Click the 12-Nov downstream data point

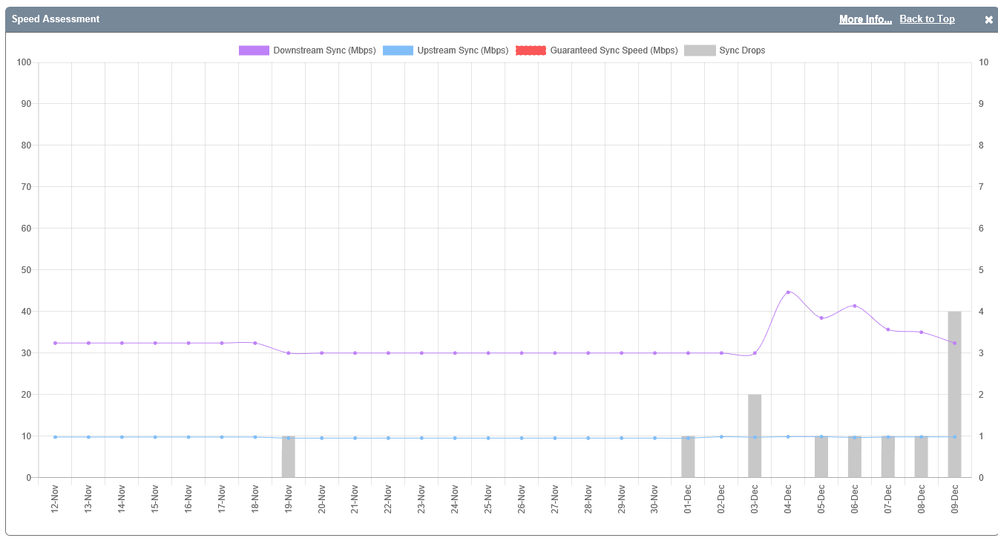[x=55, y=343]
